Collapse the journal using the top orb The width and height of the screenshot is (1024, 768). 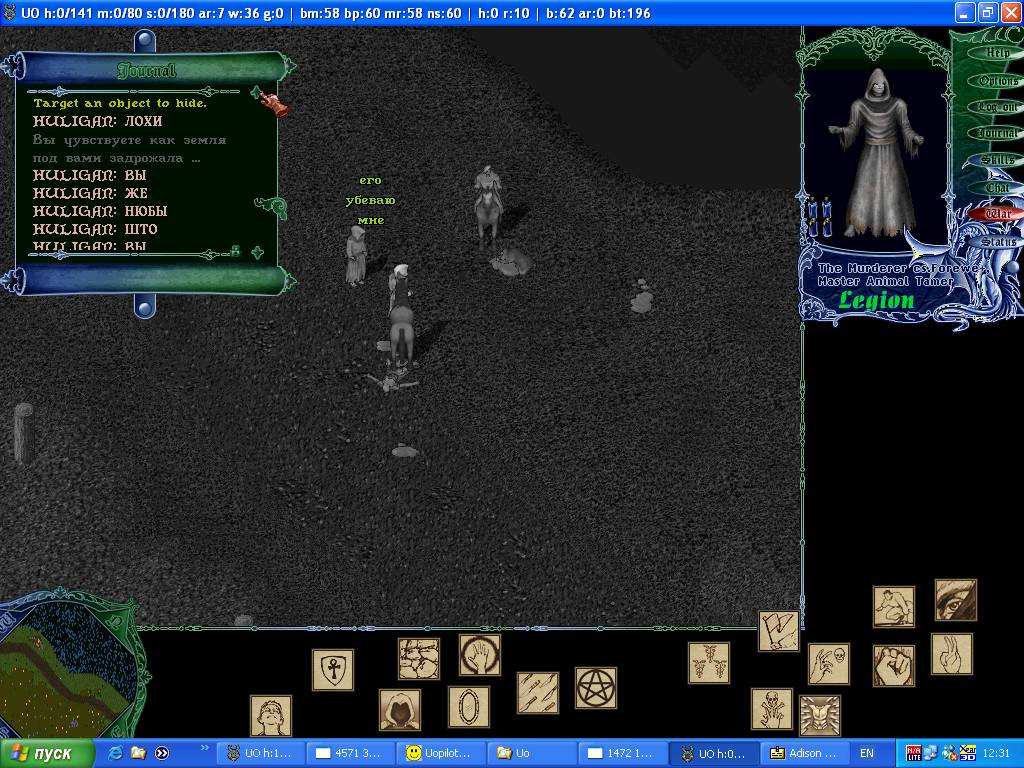tap(146, 41)
